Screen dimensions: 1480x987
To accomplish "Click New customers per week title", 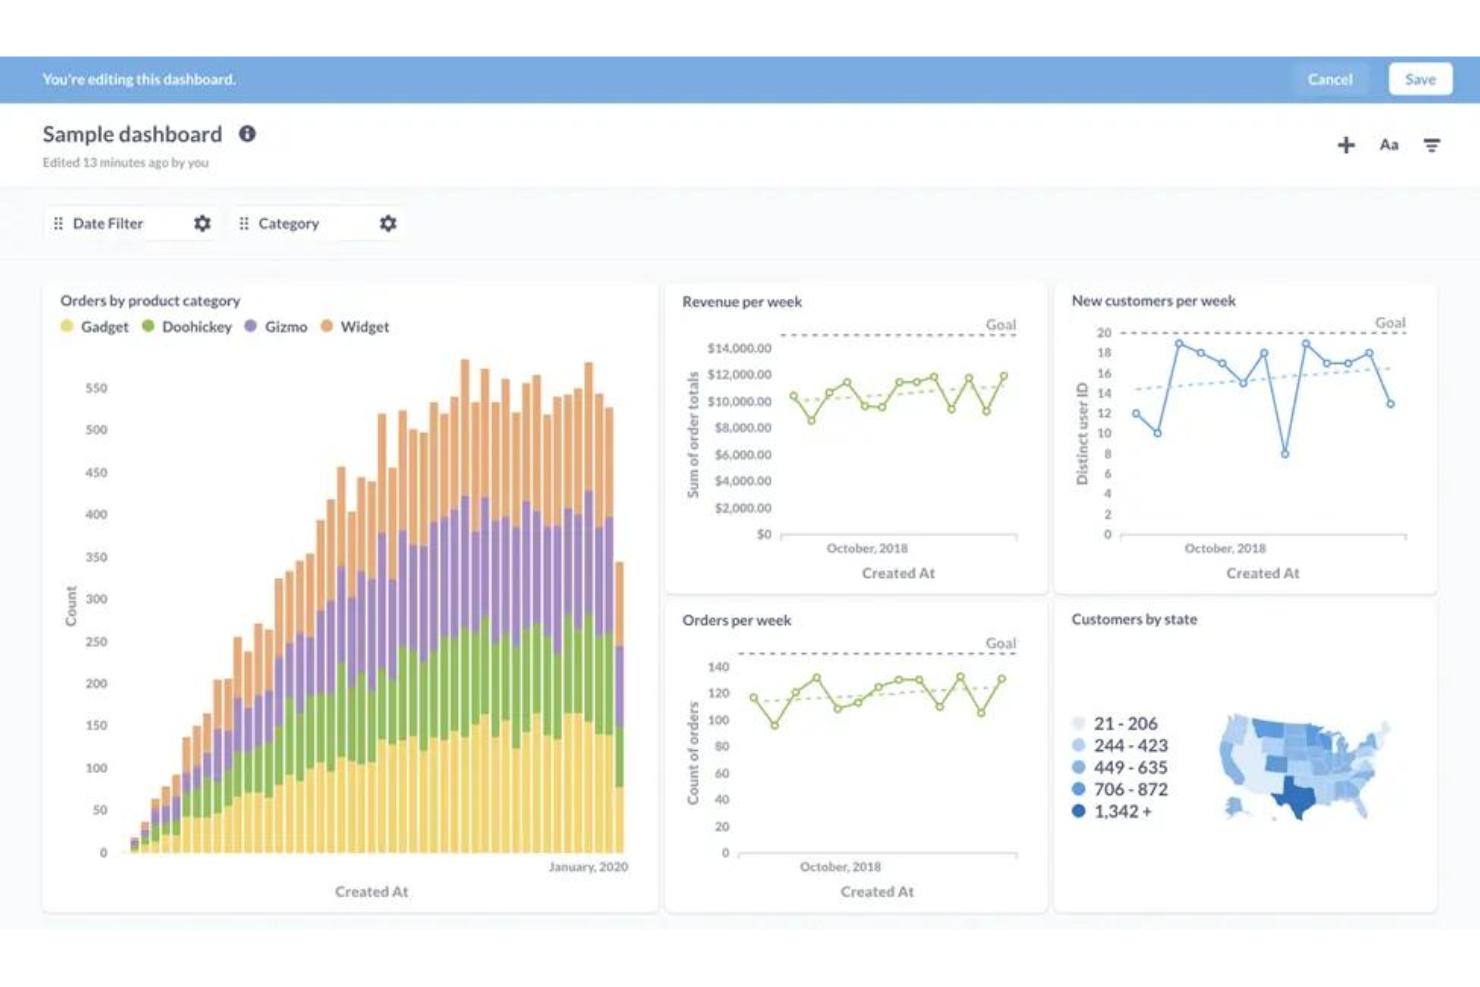I will [1153, 300].
